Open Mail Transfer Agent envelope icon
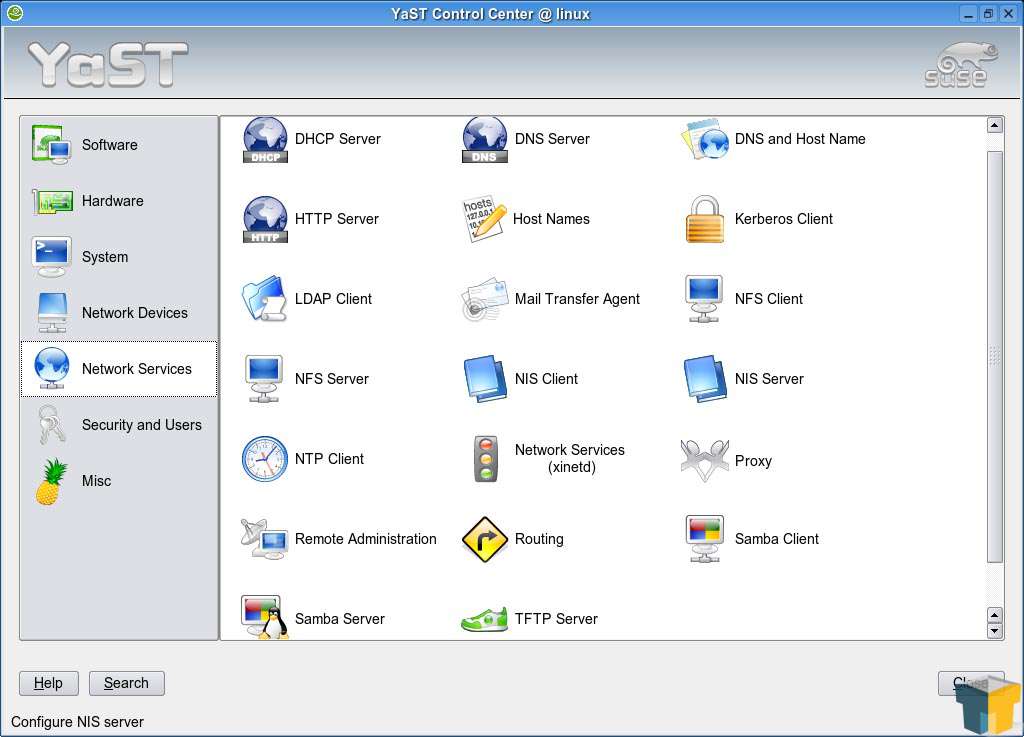Screen dimensions: 1024x737 pos(485,299)
